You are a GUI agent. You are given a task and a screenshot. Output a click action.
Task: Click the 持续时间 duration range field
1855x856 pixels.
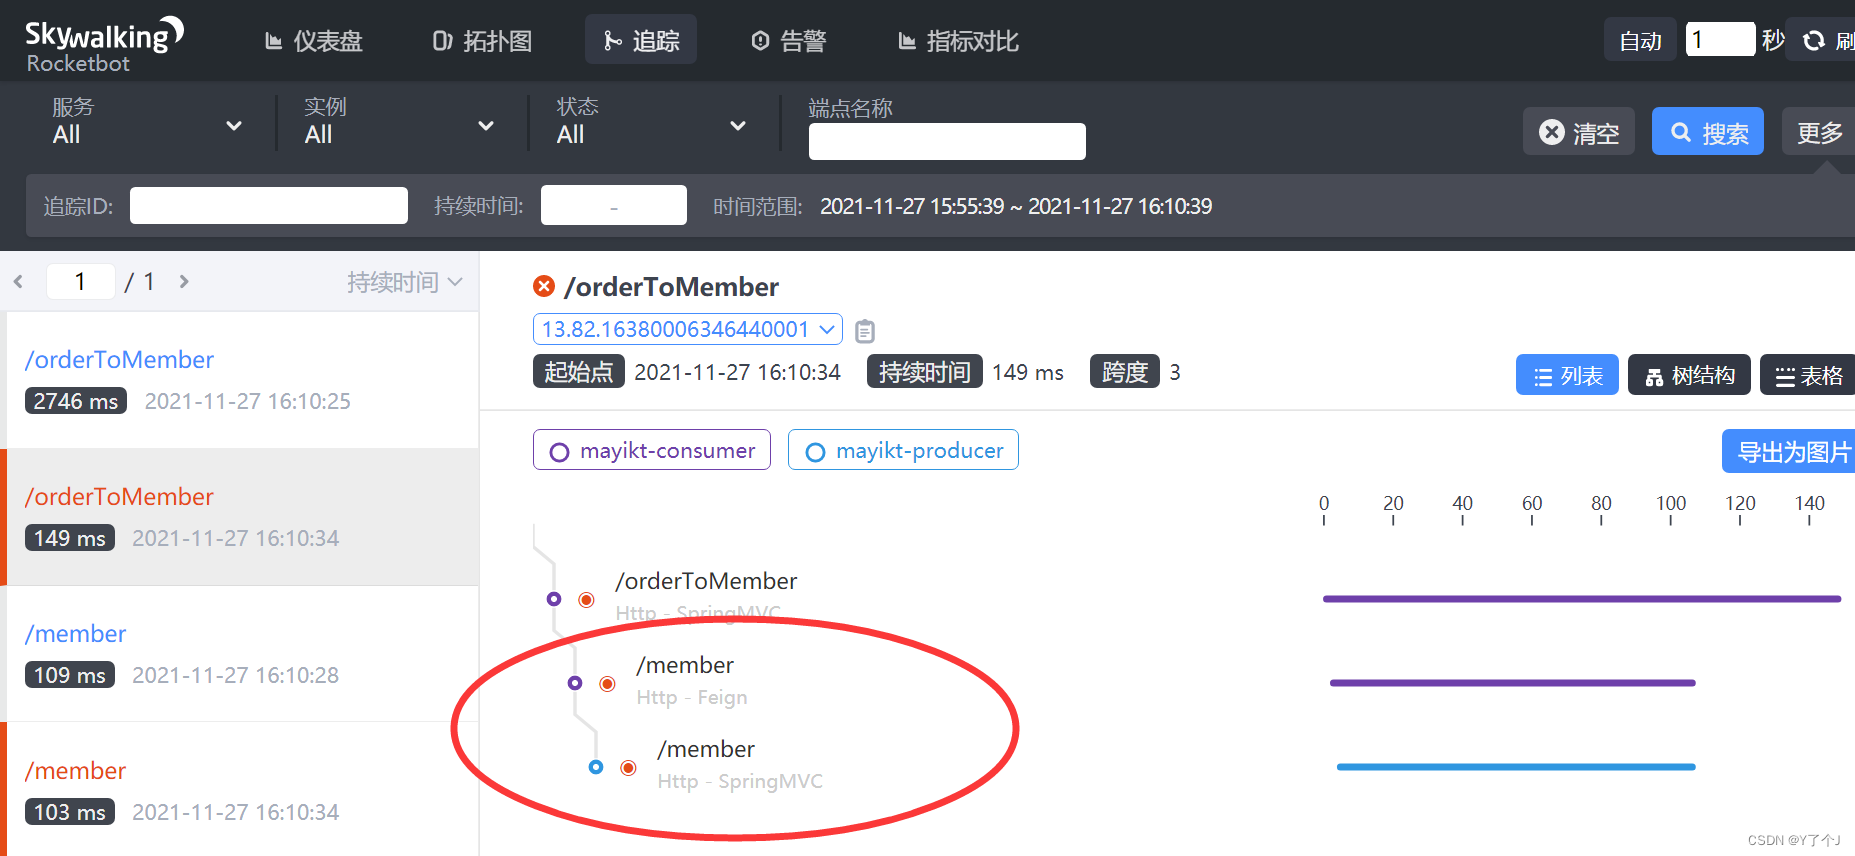point(614,205)
